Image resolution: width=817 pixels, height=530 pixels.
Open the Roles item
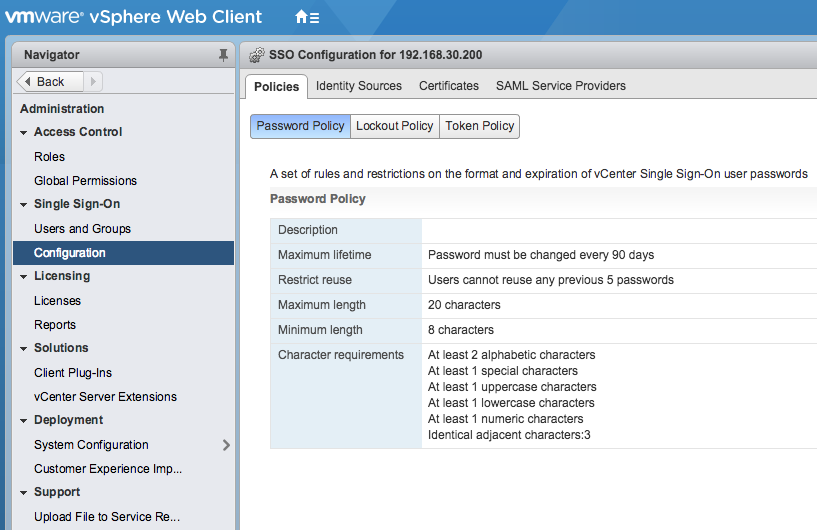click(x=49, y=157)
